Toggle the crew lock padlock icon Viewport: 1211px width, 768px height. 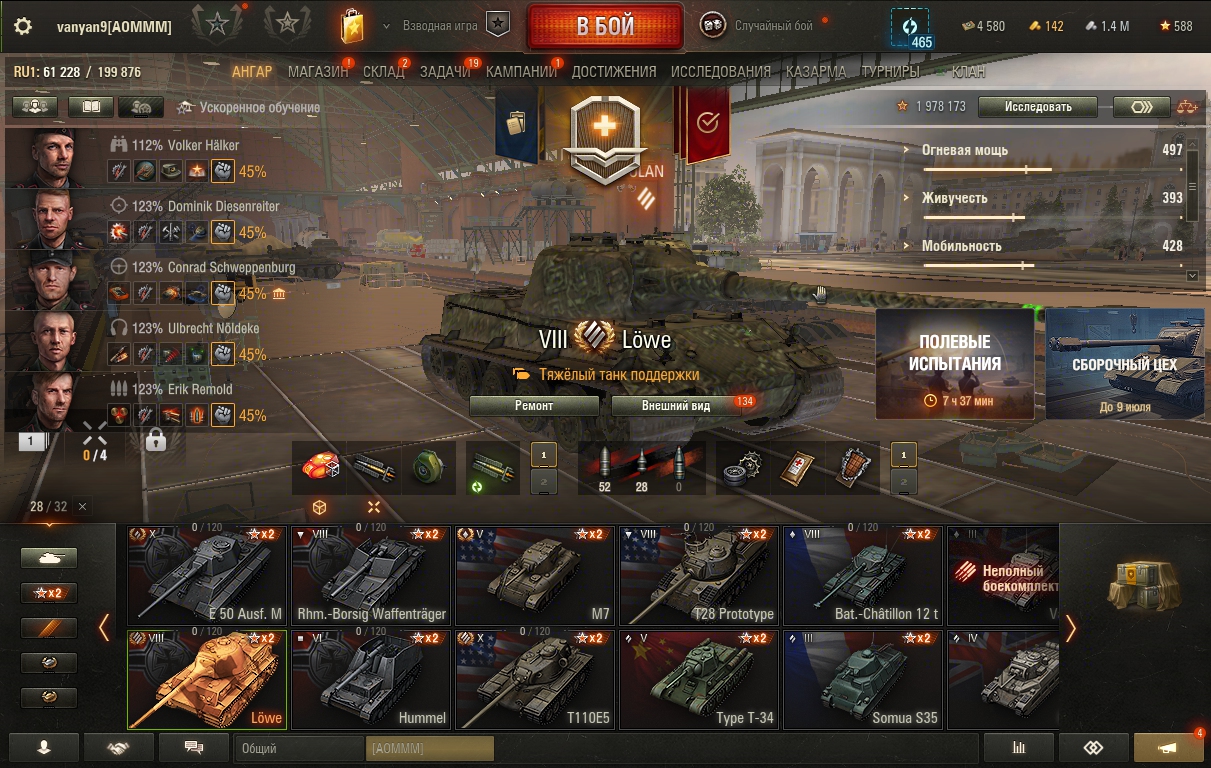(155, 440)
